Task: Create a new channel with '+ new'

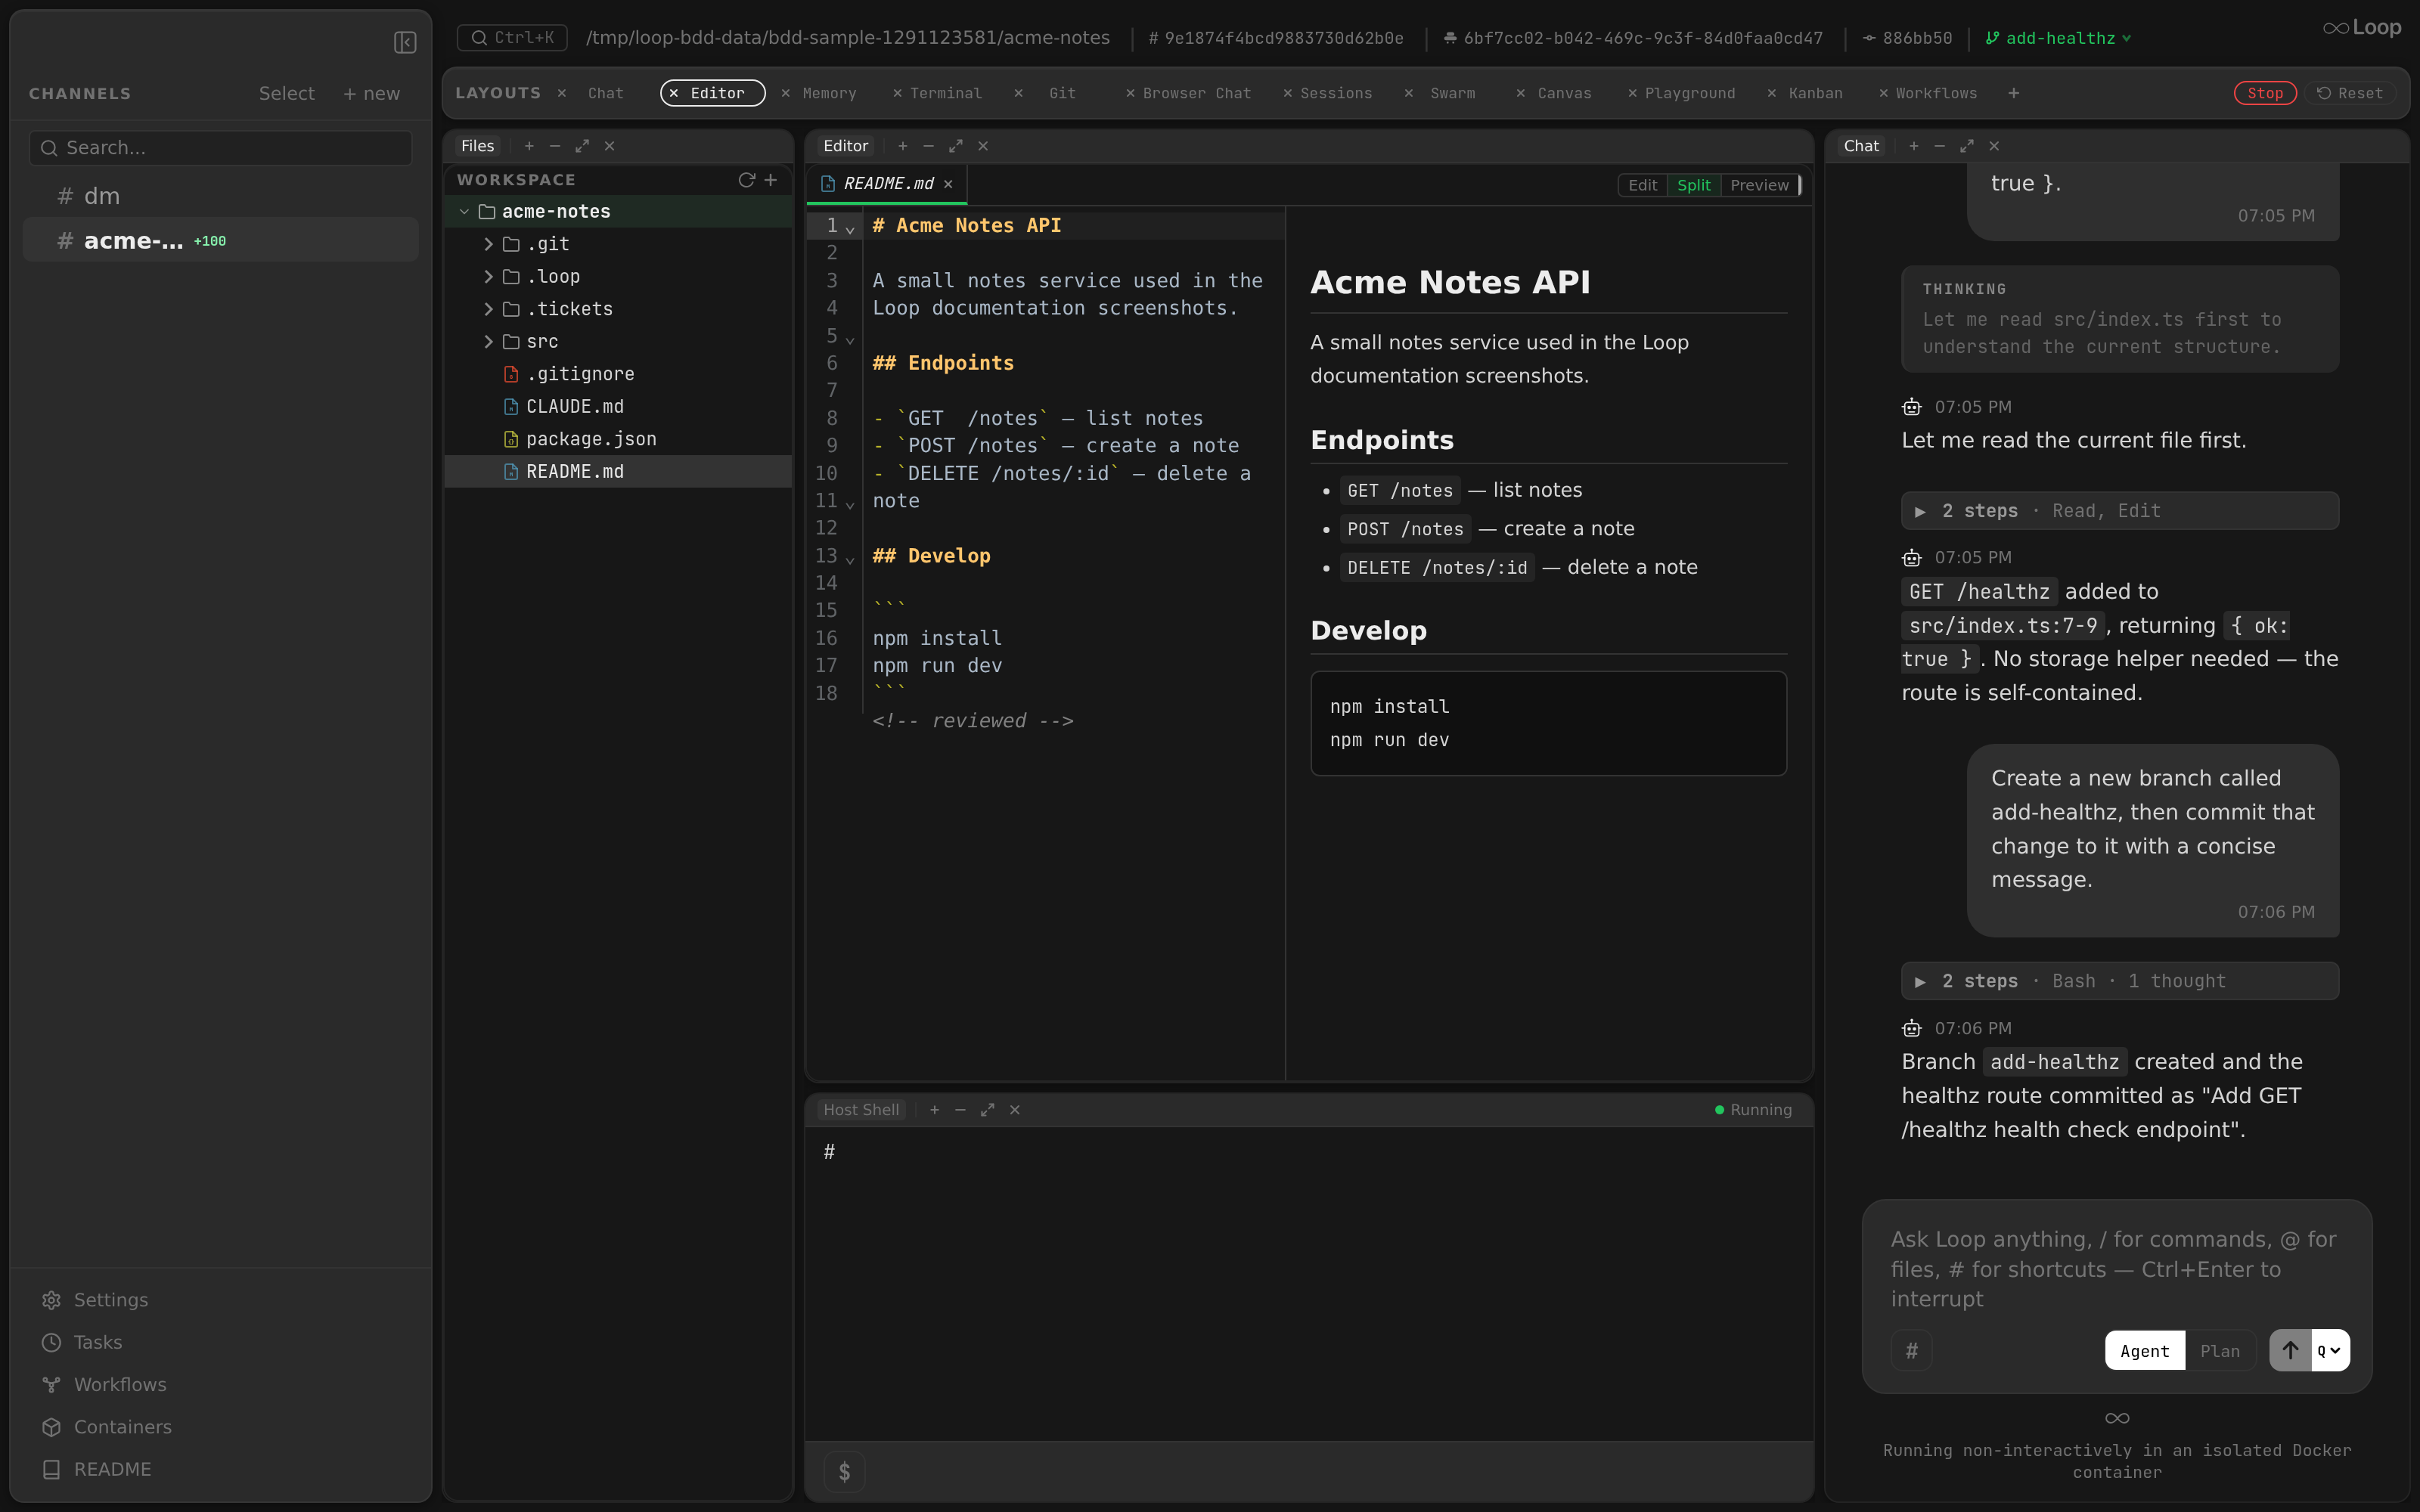Action: tap(371, 93)
